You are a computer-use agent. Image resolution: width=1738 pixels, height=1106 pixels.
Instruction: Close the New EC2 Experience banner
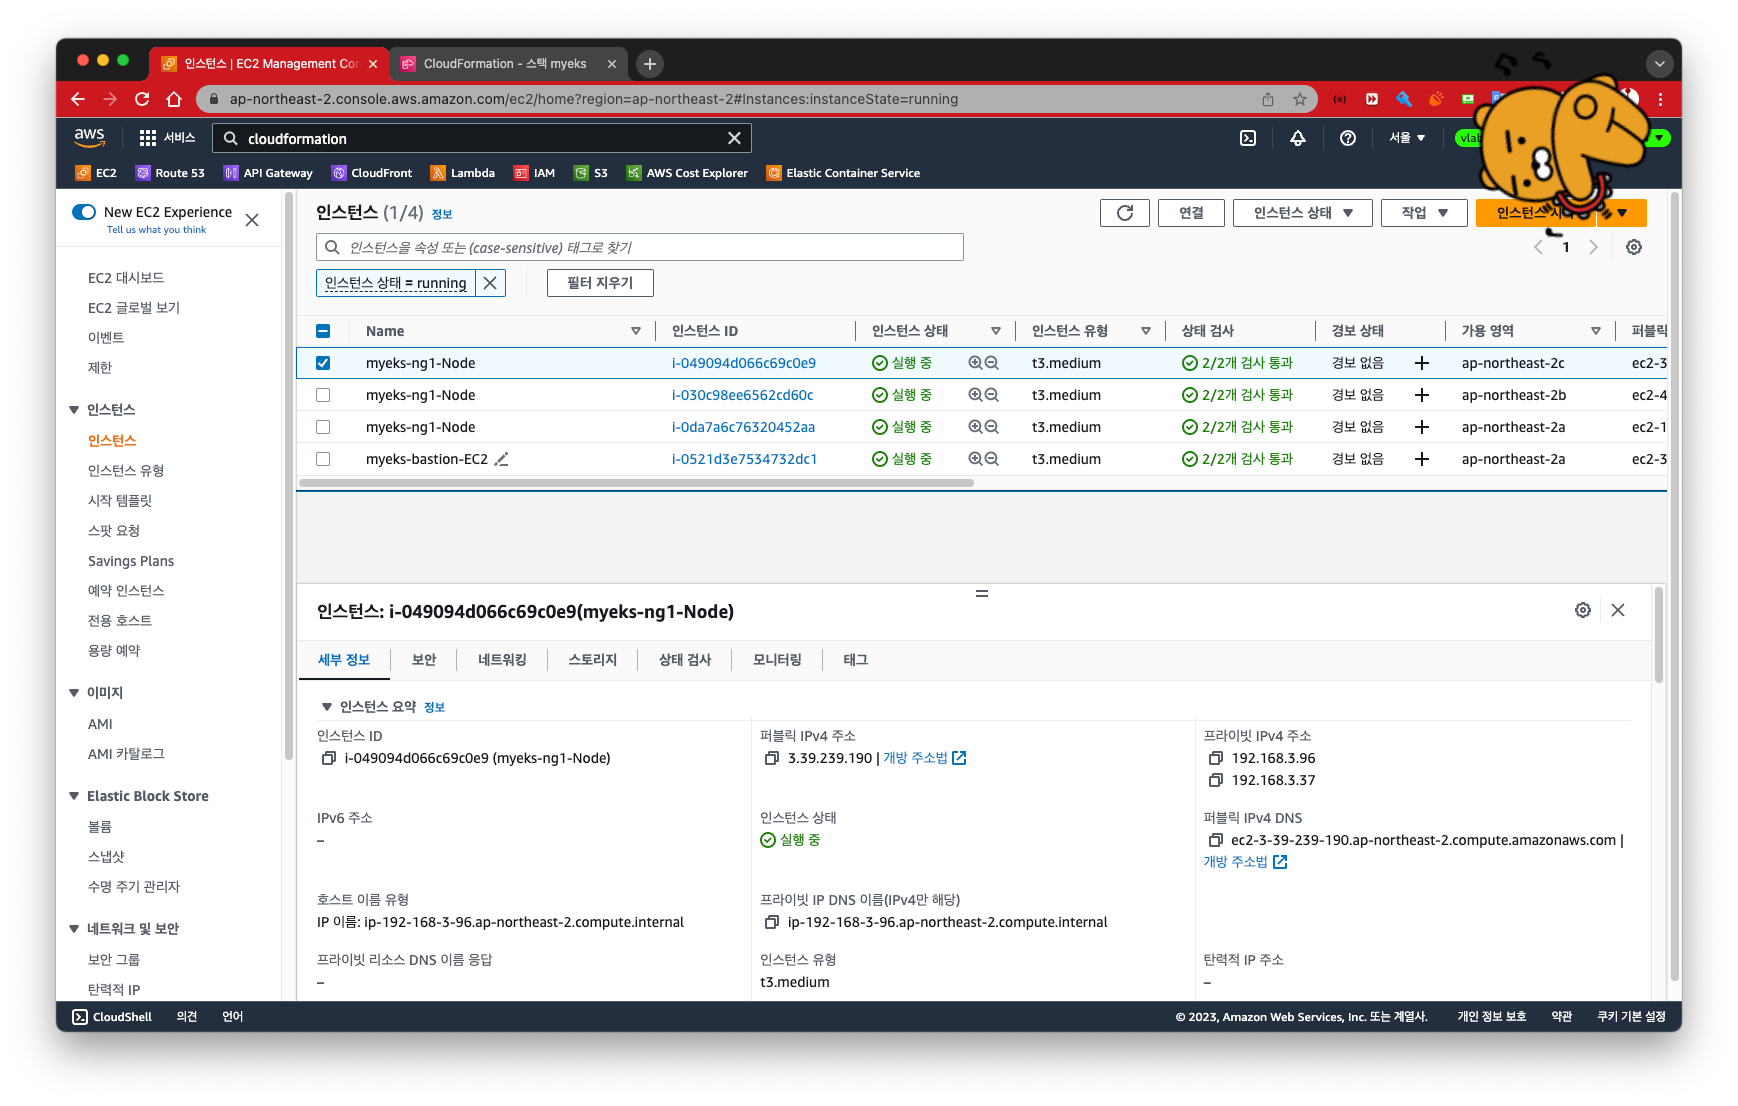(252, 220)
